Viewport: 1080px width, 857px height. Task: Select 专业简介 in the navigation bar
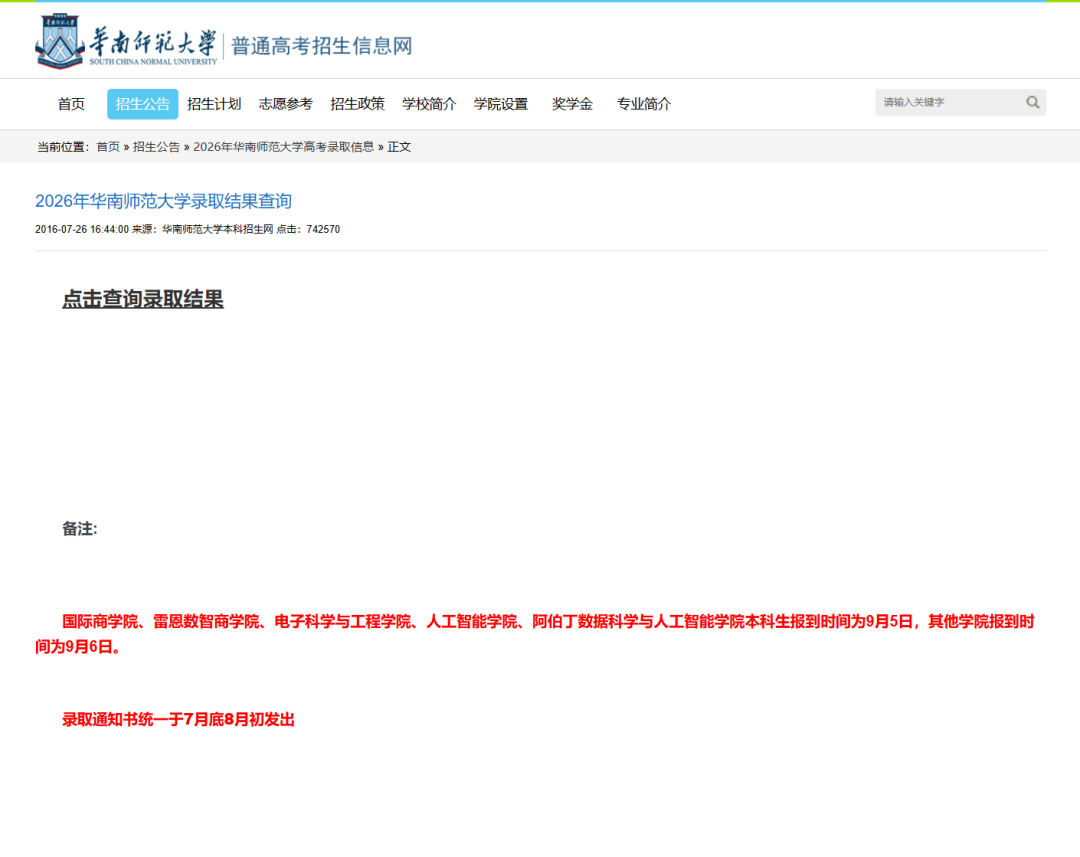point(644,104)
